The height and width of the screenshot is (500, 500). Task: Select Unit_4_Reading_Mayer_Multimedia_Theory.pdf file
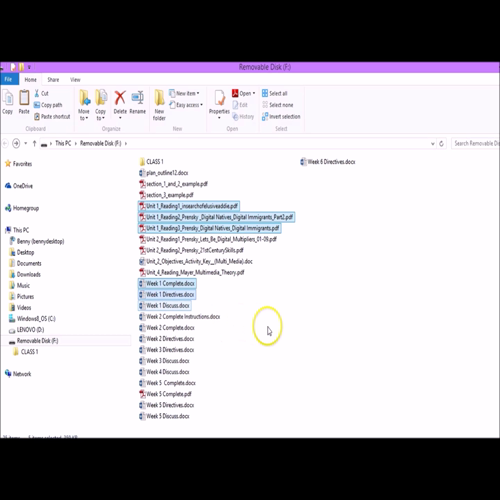(192, 272)
